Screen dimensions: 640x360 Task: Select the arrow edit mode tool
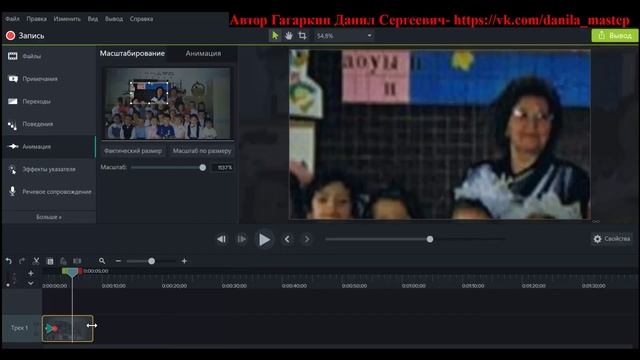click(x=275, y=36)
